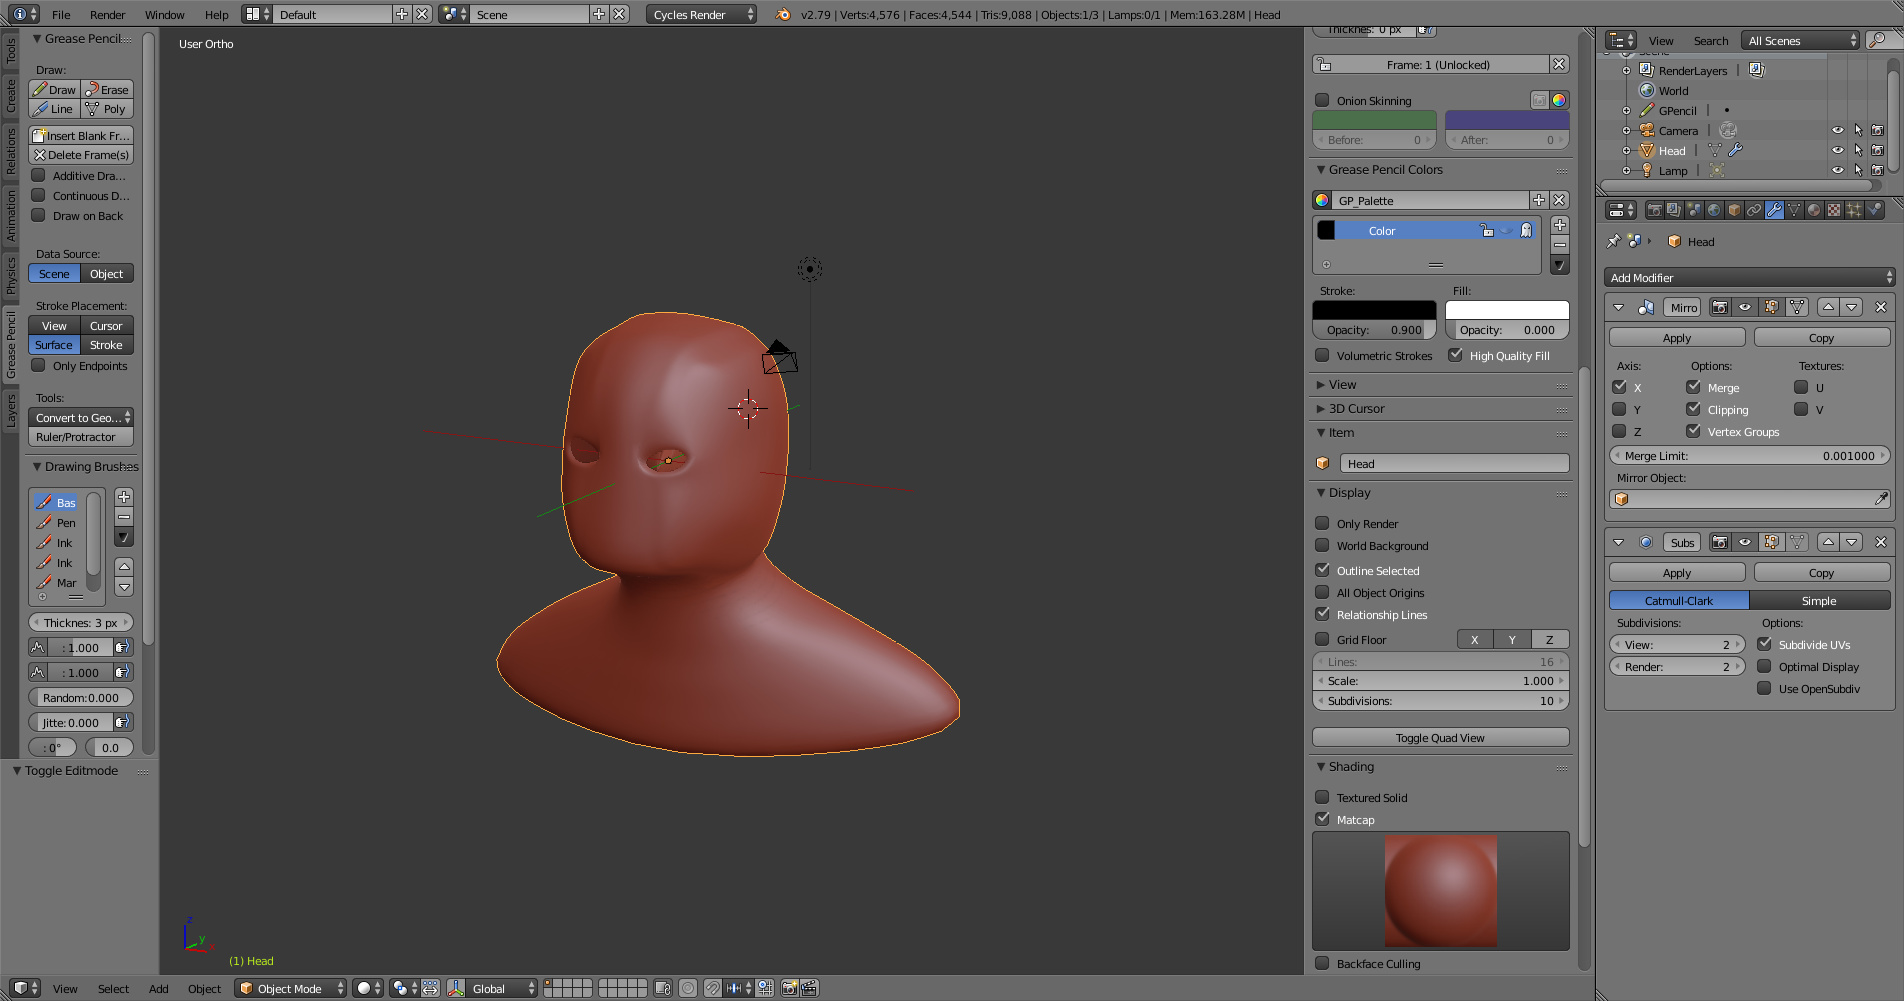Open the Mesh Data properties tab (triangle icon)

pyautogui.click(x=1794, y=210)
